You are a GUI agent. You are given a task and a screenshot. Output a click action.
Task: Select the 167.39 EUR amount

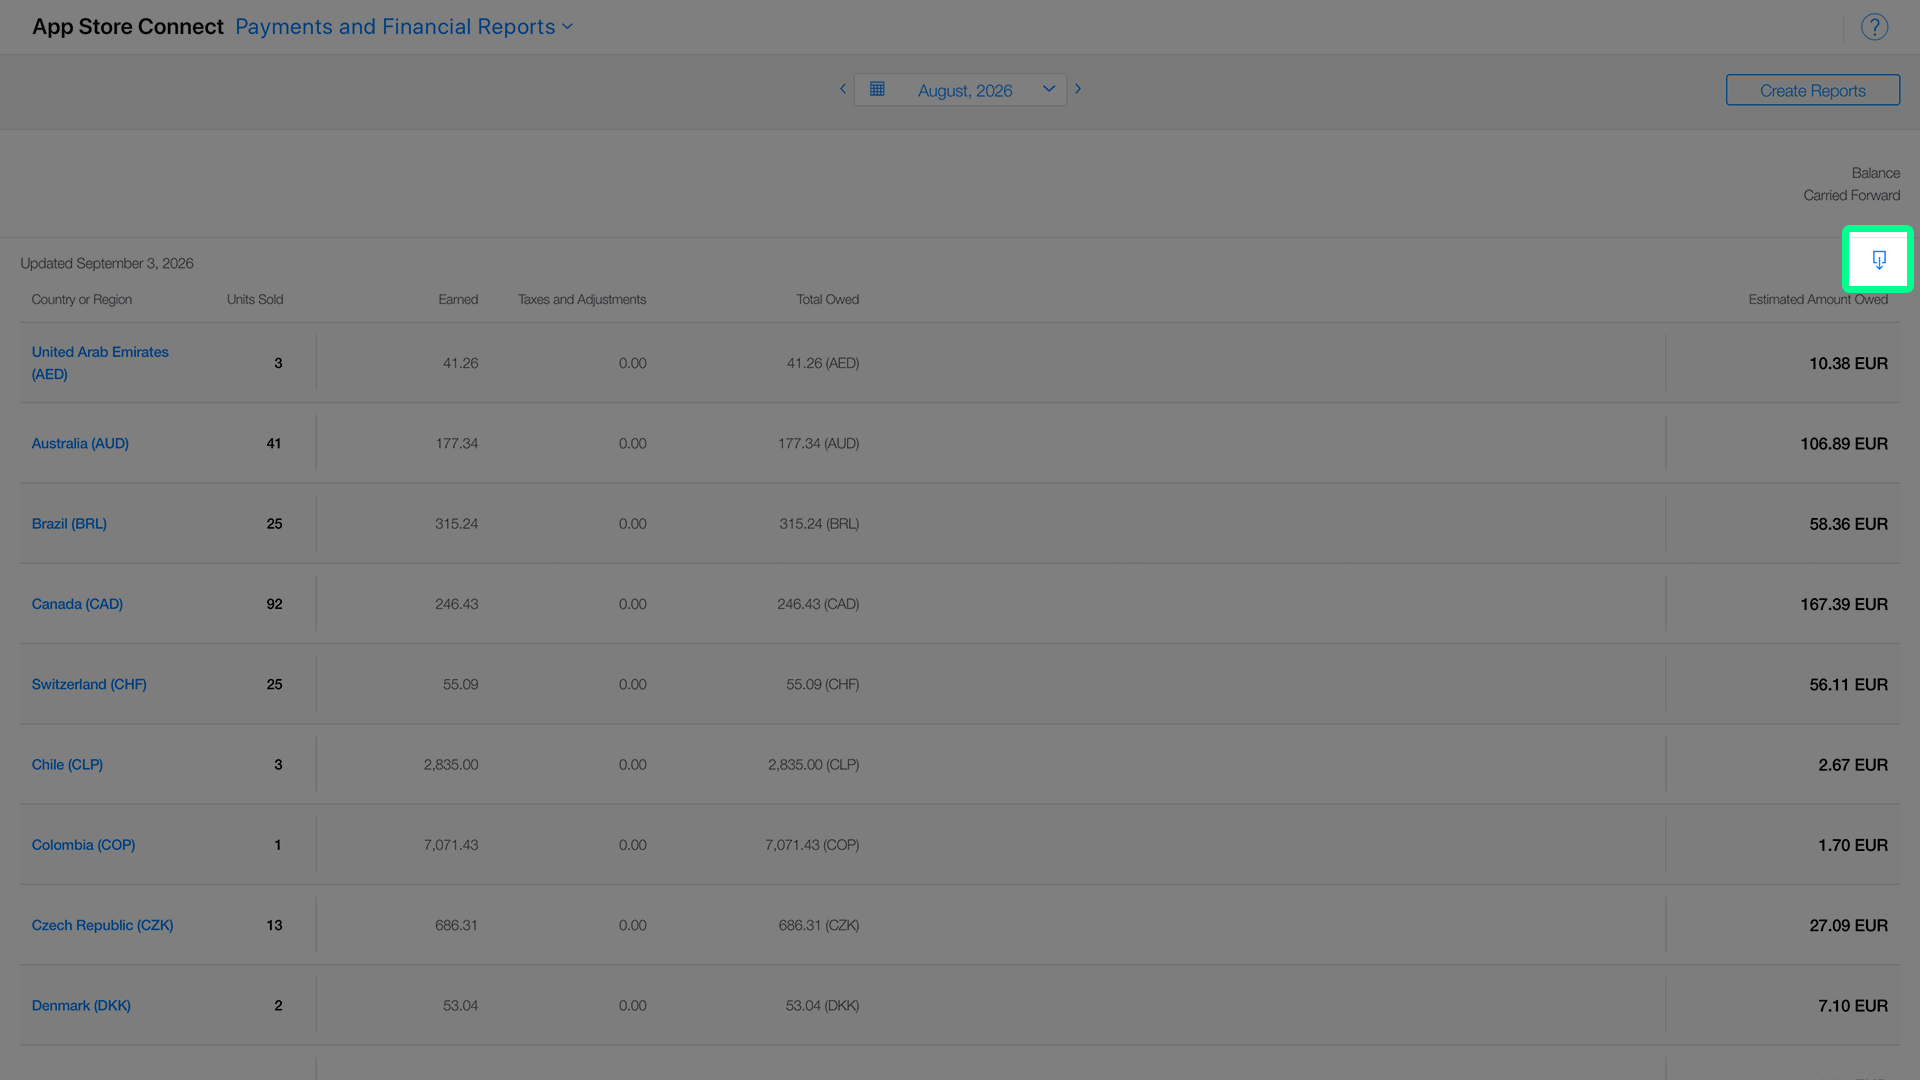click(x=1844, y=605)
